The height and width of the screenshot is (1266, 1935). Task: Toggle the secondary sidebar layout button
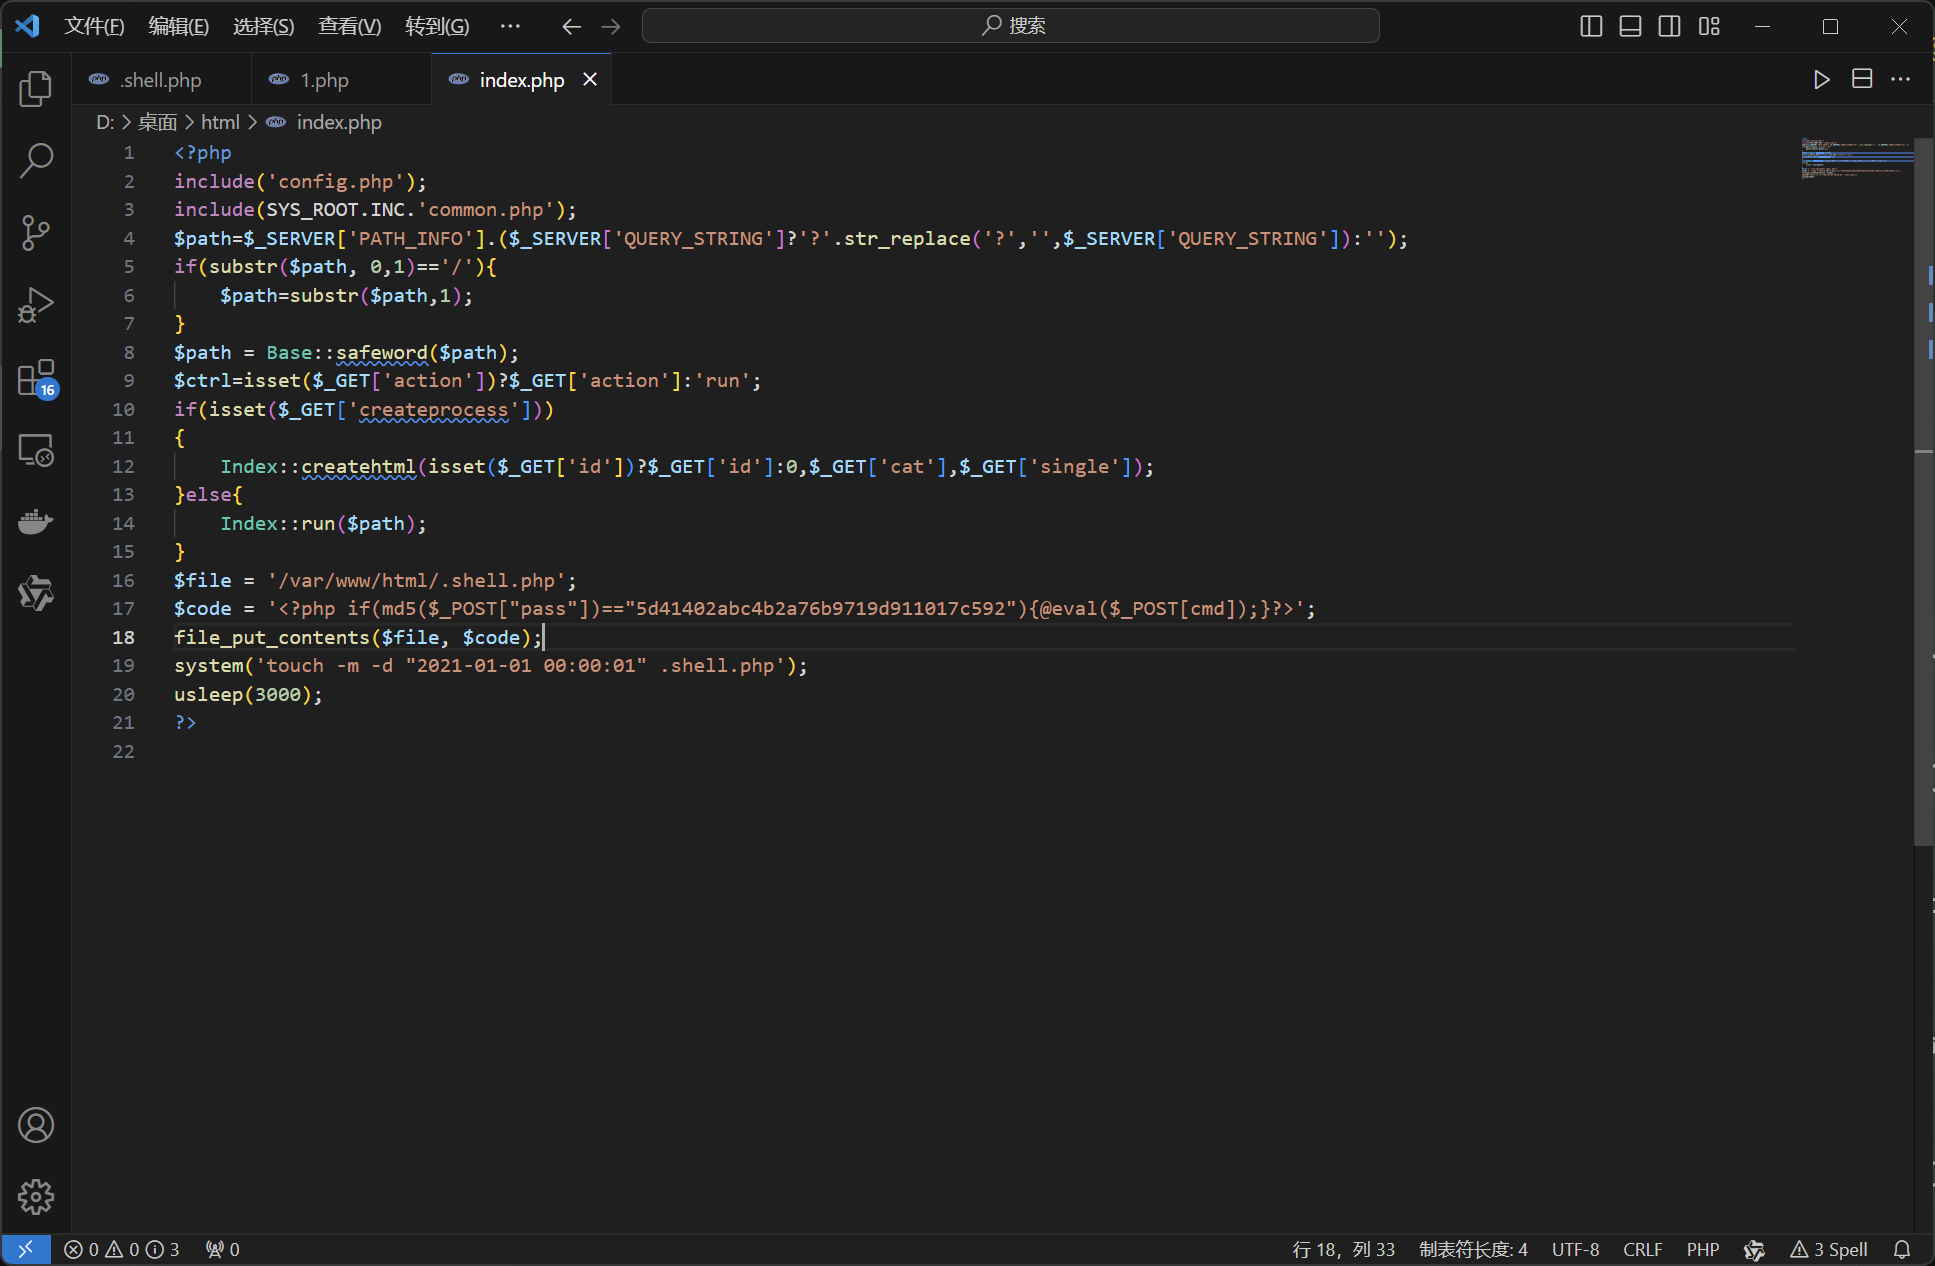click(x=1669, y=26)
